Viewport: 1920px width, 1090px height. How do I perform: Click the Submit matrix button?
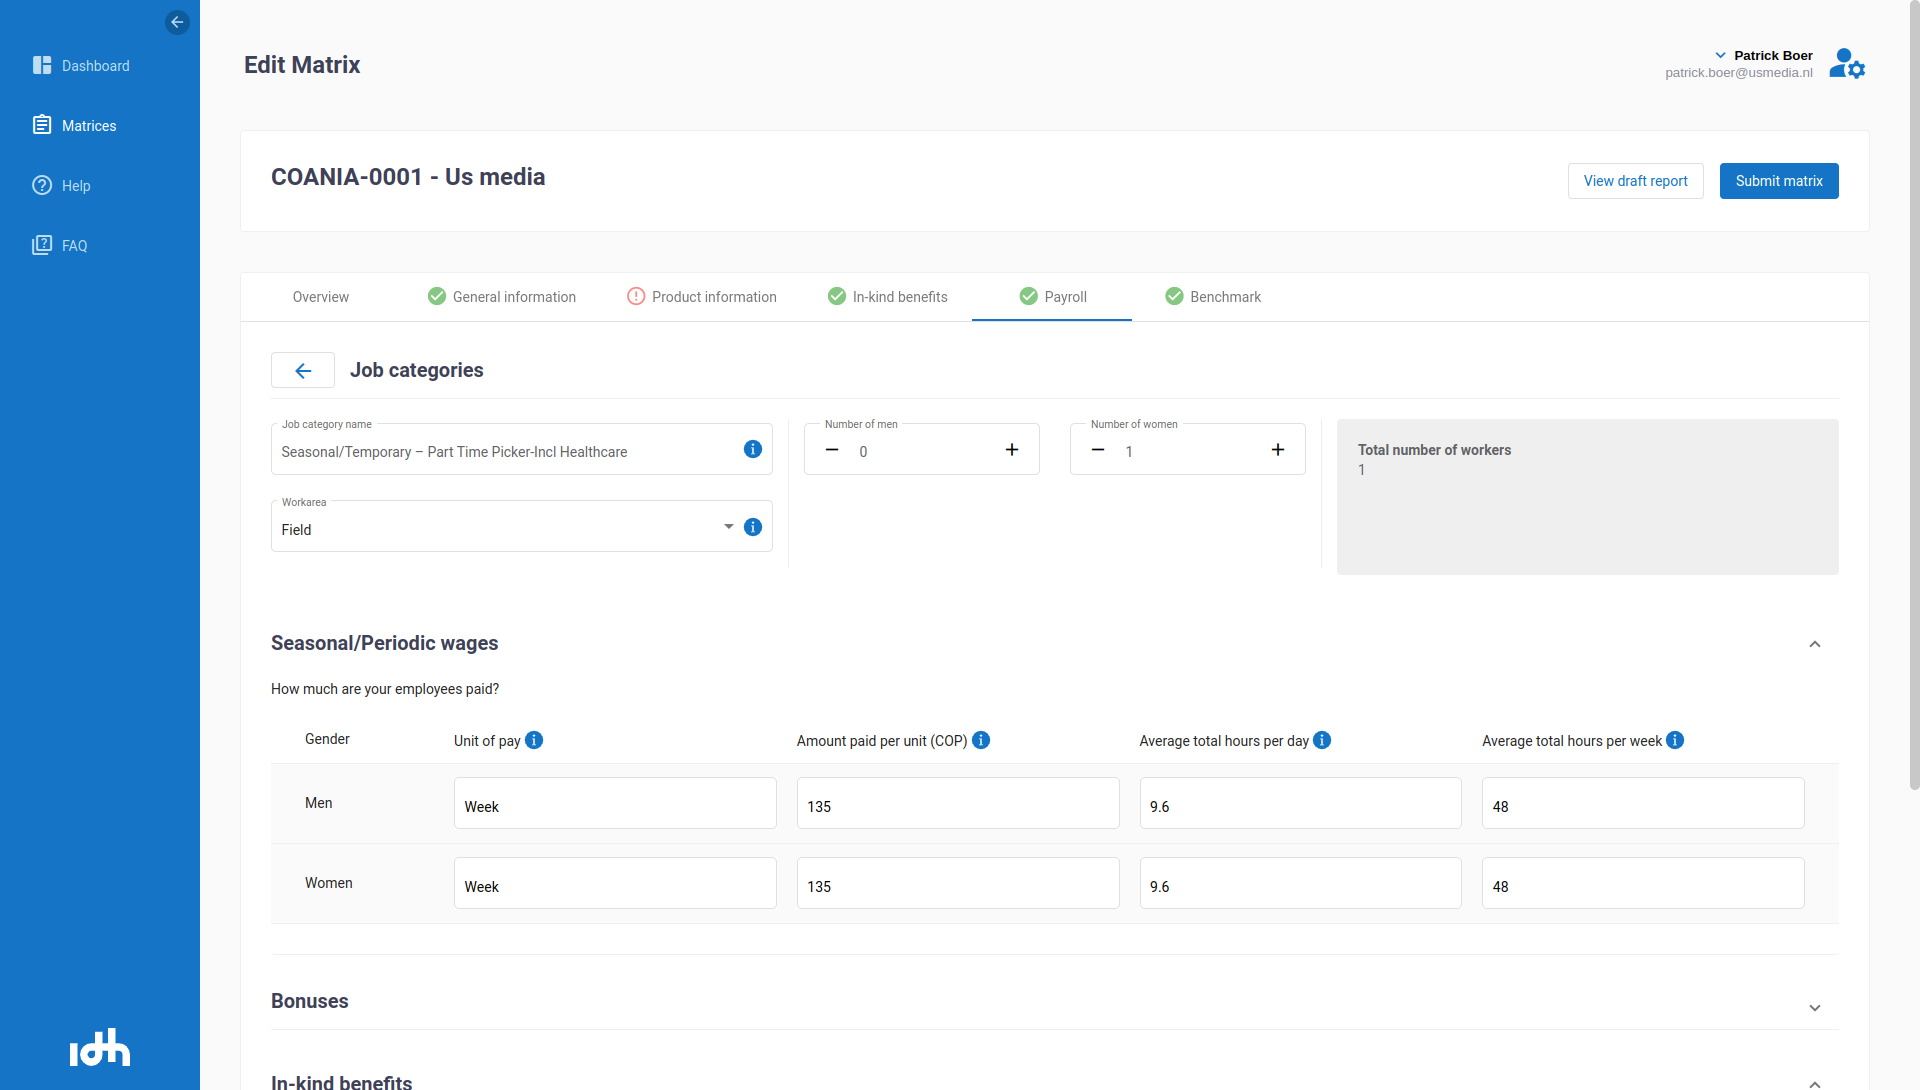pyautogui.click(x=1779, y=181)
